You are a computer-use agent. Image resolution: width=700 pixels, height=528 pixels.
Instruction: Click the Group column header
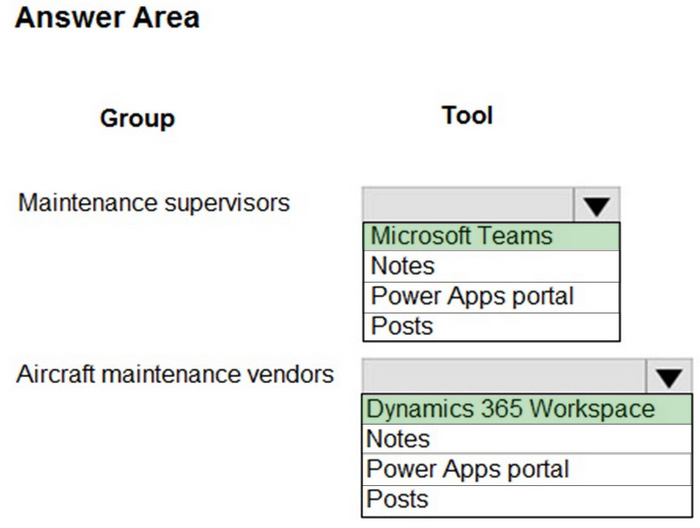[138, 119]
